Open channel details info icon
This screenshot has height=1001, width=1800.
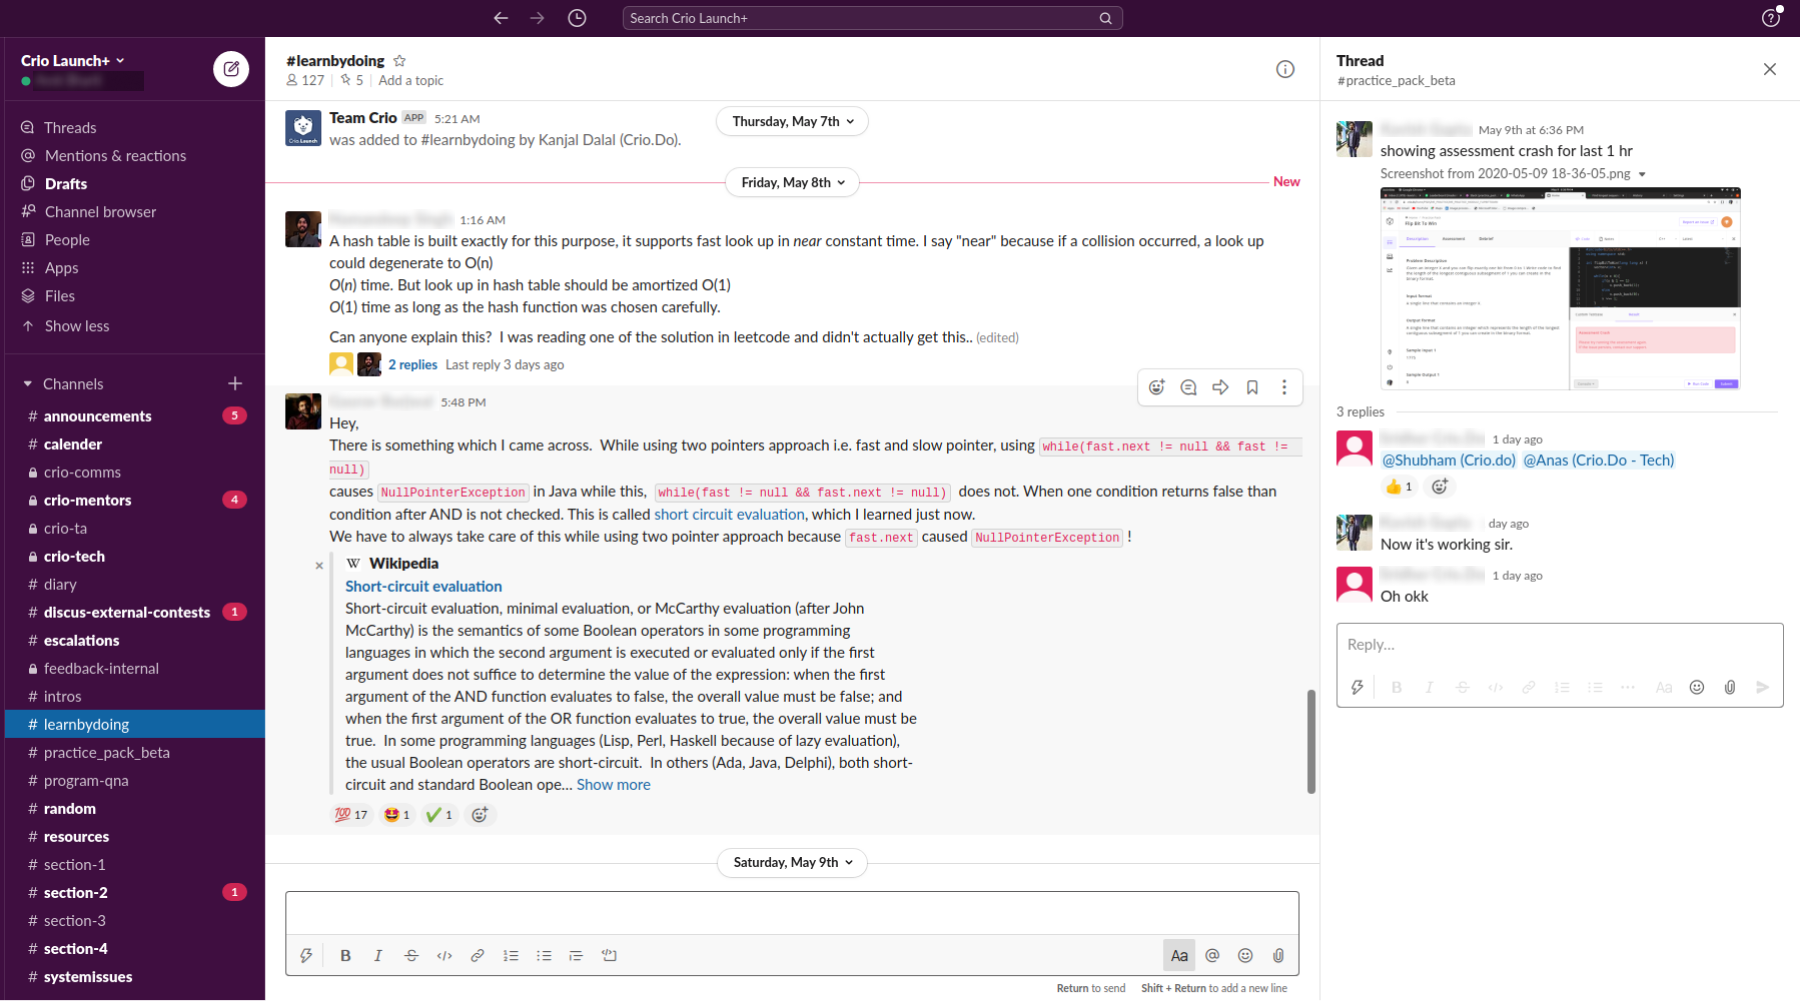coord(1285,69)
